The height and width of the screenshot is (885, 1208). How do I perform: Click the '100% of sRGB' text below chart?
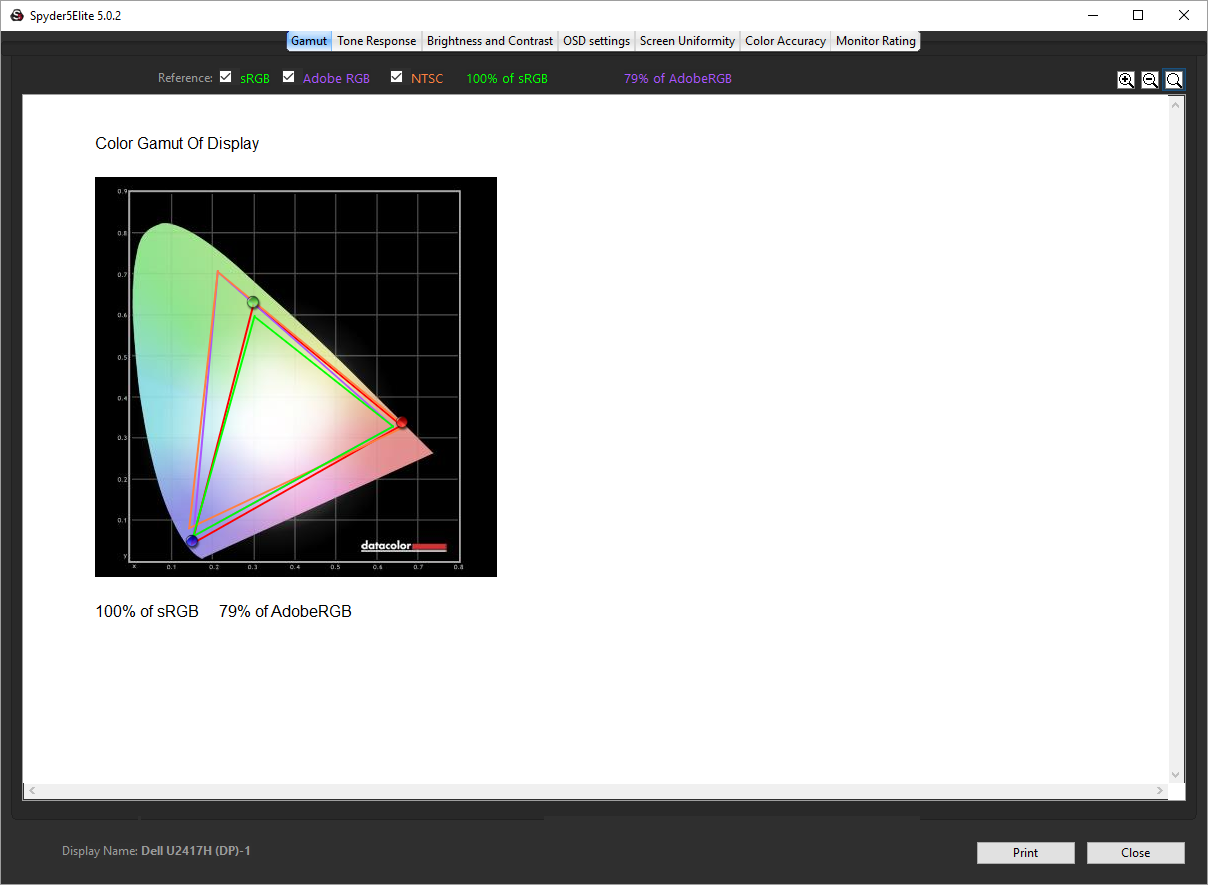[147, 612]
